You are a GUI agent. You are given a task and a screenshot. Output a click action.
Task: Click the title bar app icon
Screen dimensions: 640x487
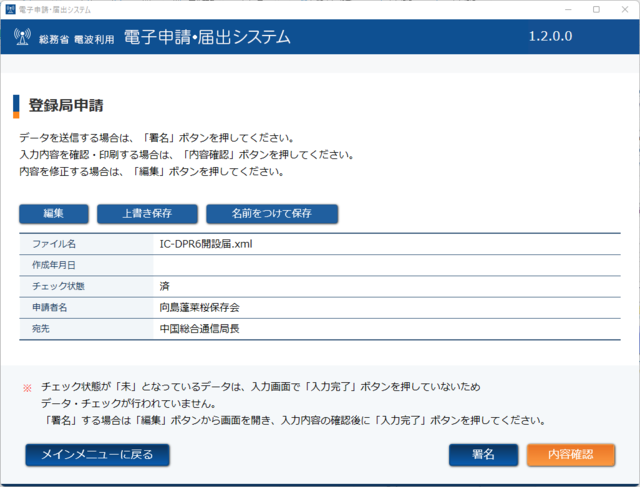(10, 9)
